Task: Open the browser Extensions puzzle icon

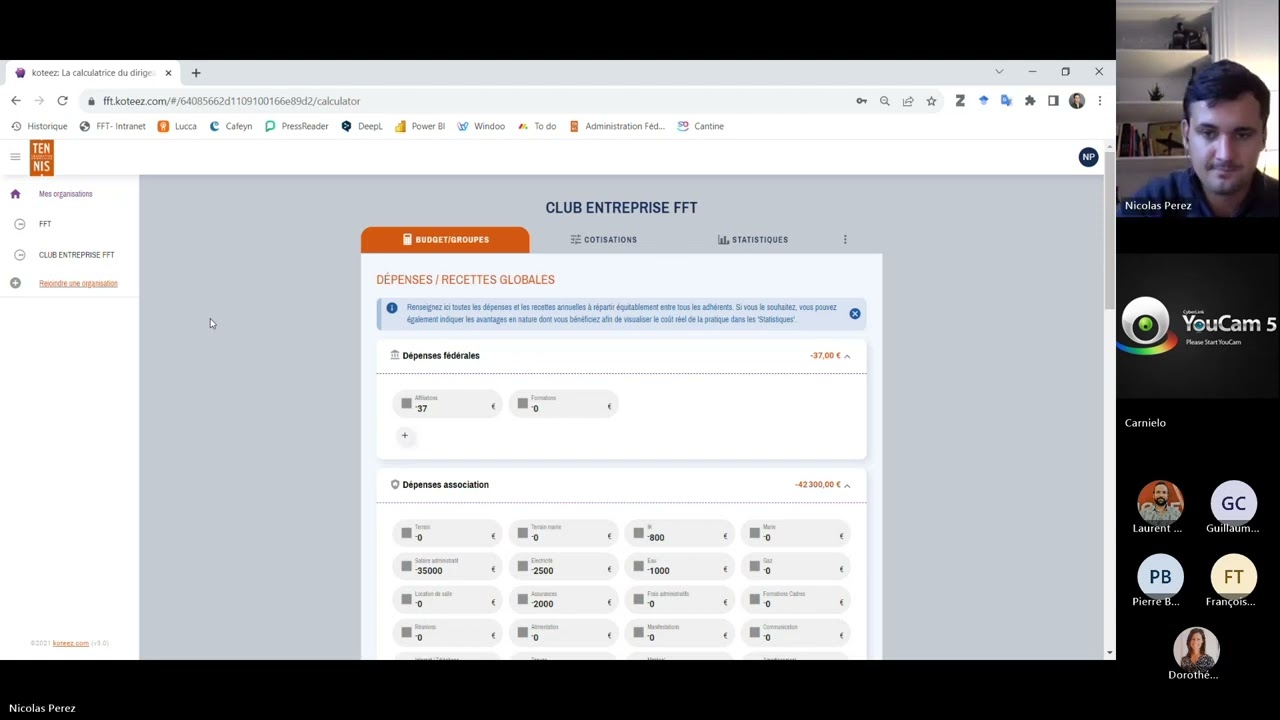Action: click(1030, 101)
